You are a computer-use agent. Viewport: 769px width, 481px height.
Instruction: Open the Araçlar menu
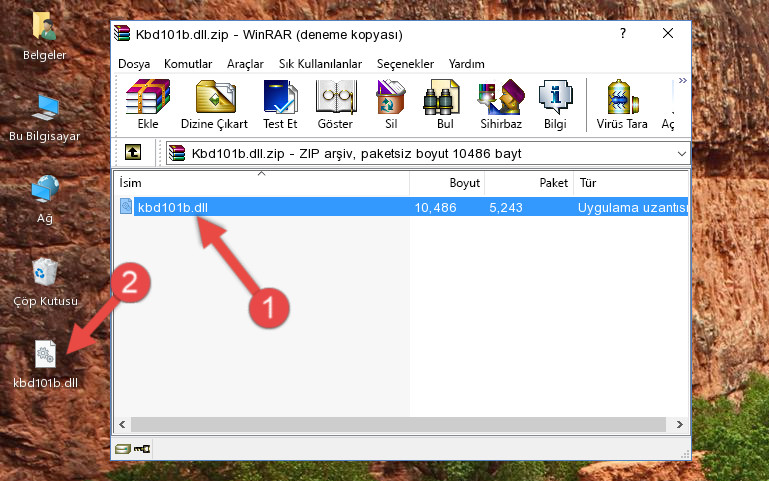click(x=245, y=64)
